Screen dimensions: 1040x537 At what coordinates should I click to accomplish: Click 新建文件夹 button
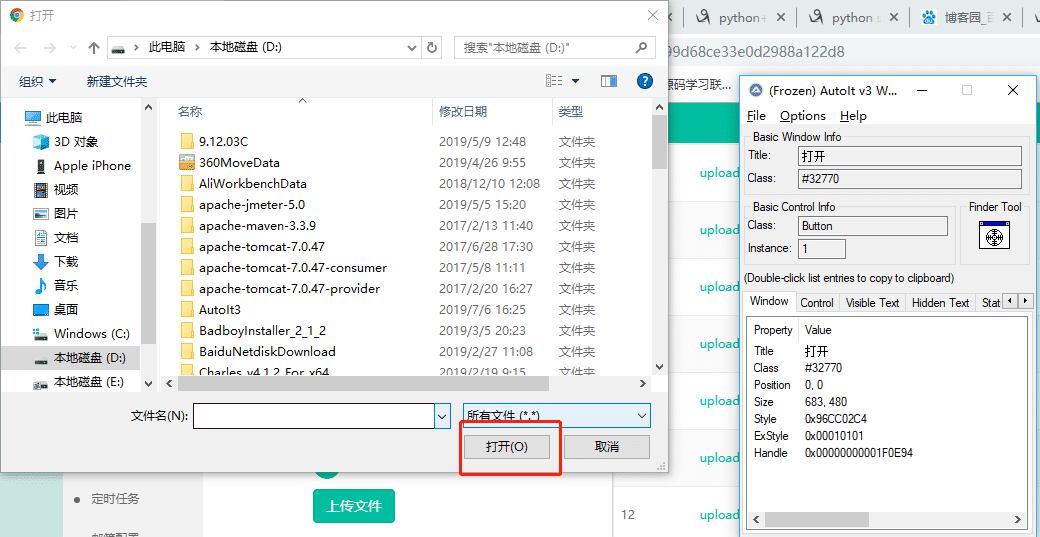coord(117,82)
